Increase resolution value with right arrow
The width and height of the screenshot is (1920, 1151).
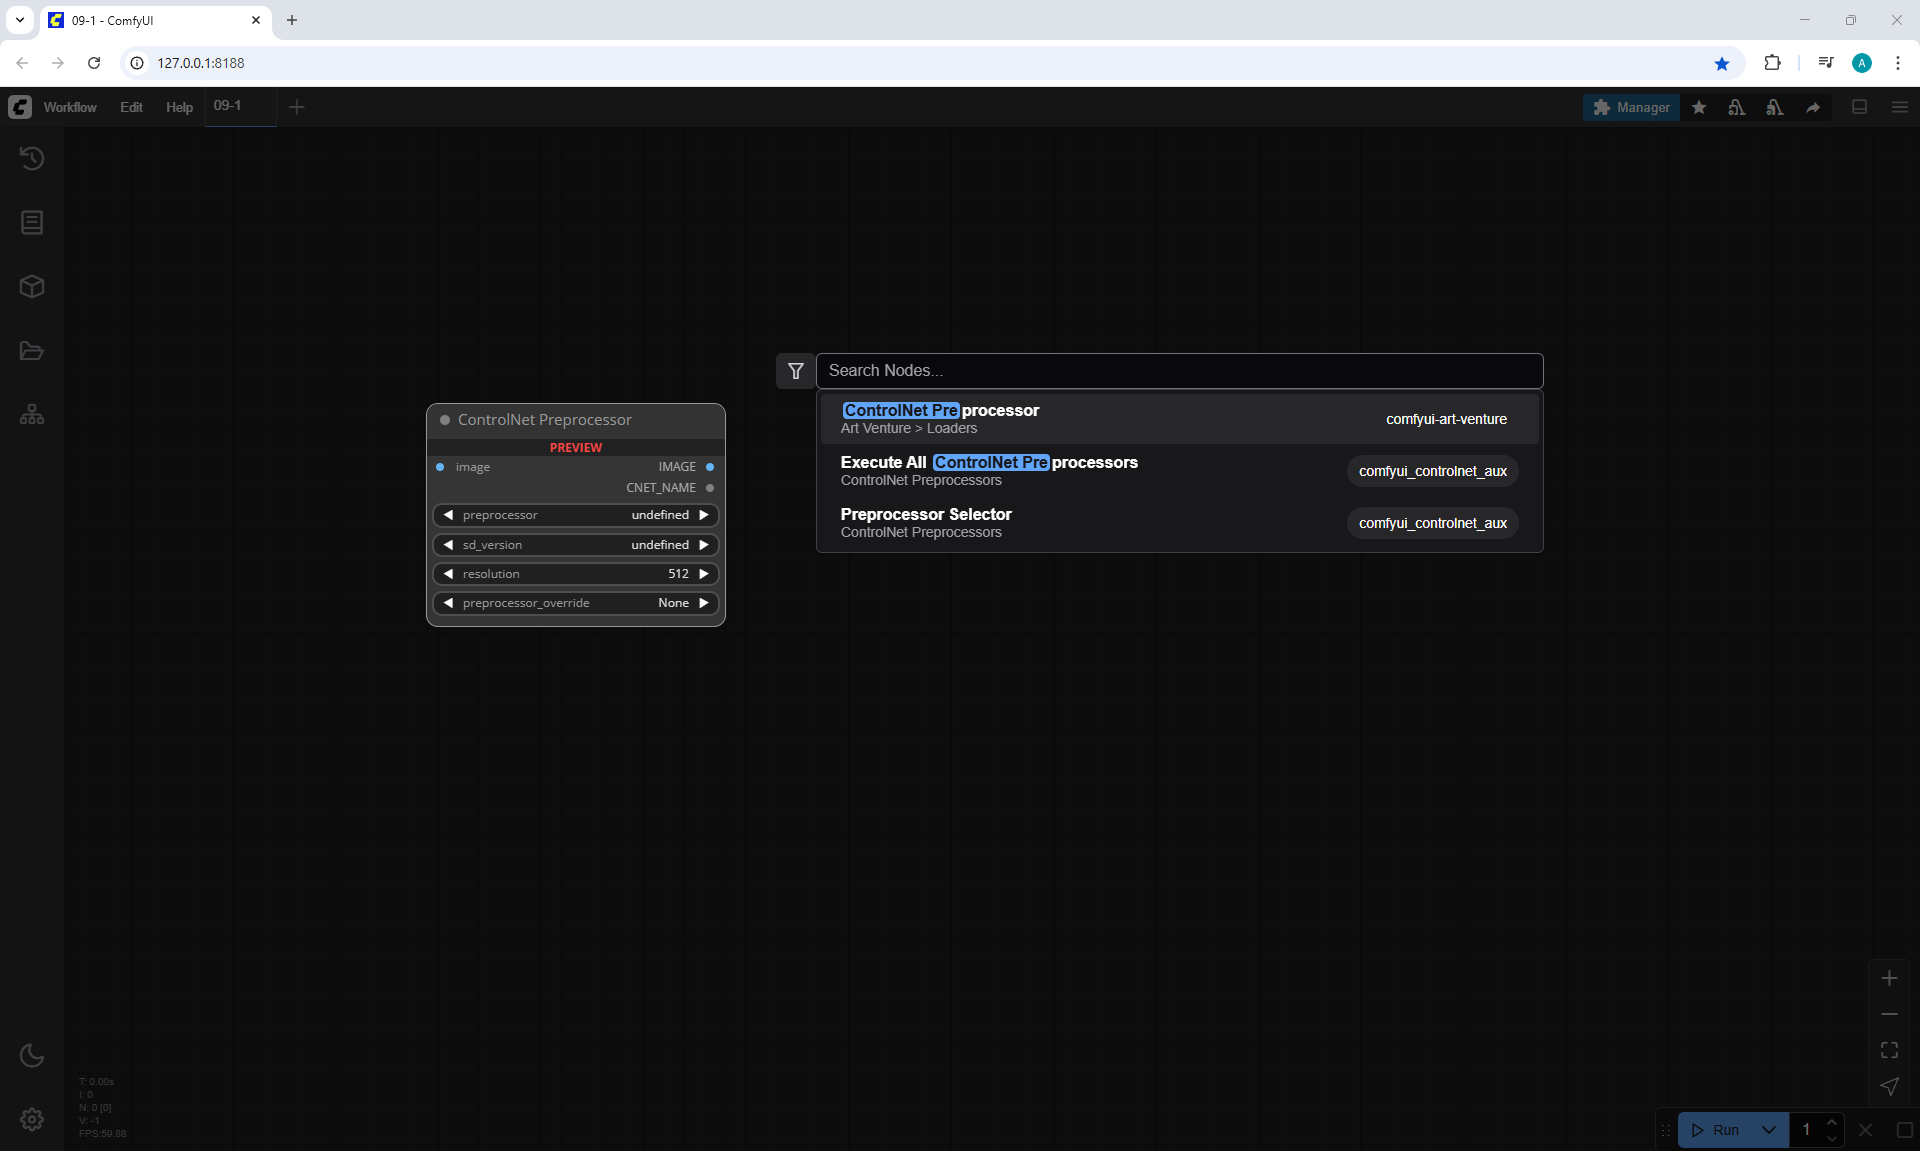pyautogui.click(x=704, y=574)
